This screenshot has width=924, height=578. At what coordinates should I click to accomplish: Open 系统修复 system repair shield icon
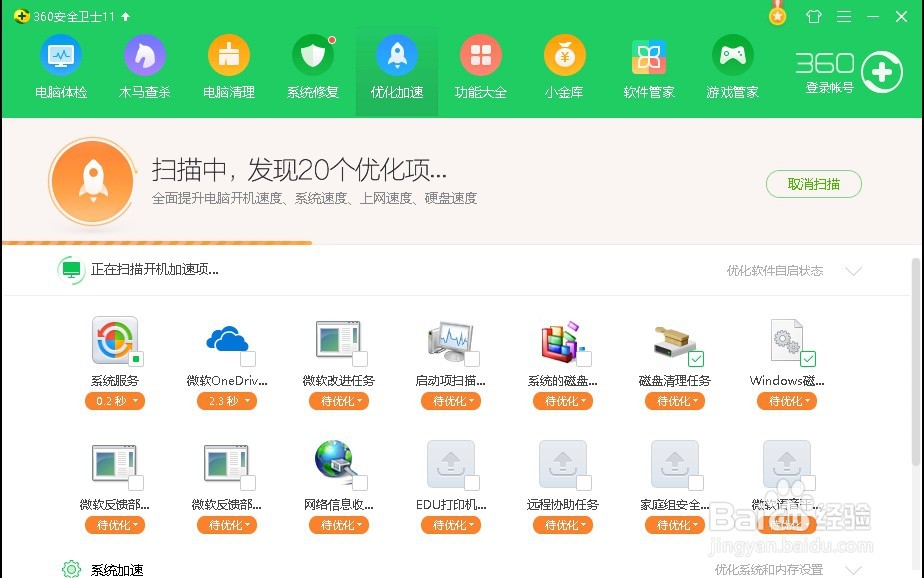pos(313,55)
